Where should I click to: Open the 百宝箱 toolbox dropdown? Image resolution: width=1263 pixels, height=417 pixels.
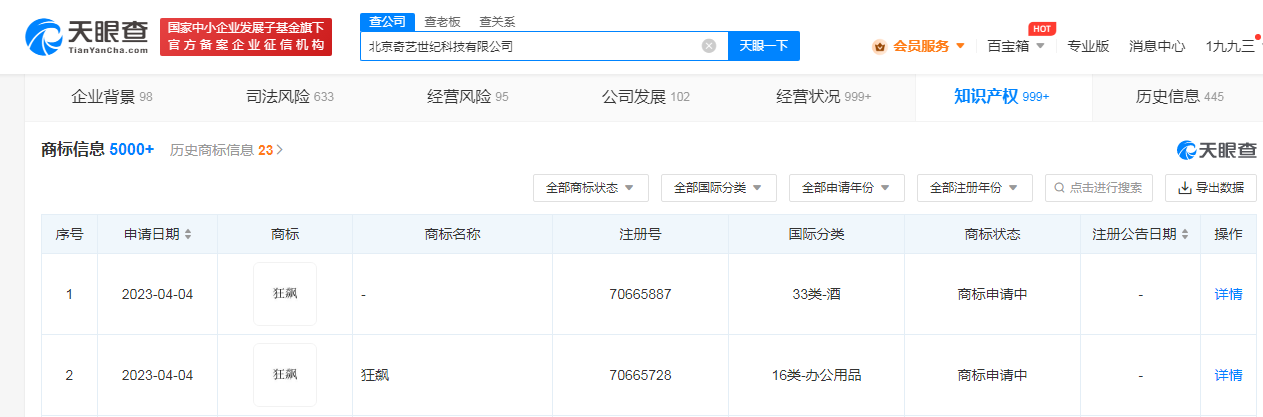pyautogui.click(x=1016, y=46)
